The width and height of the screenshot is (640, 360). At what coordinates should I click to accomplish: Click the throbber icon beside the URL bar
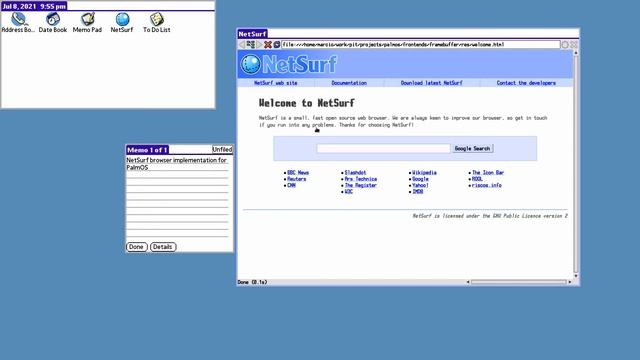[x=565, y=44]
